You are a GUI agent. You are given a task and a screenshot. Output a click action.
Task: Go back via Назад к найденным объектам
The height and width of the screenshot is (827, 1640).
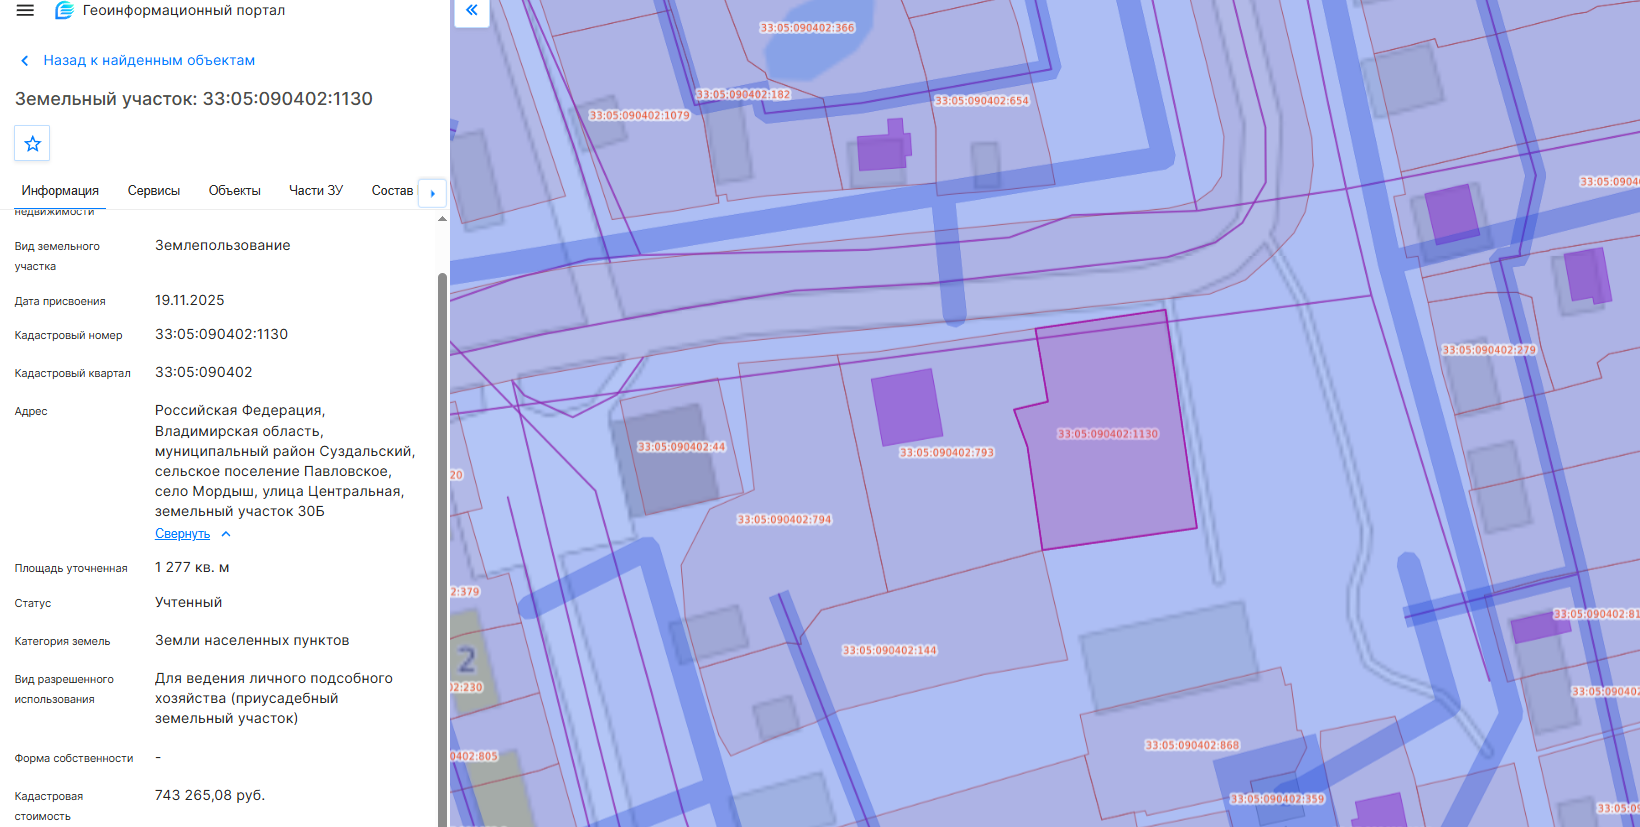click(149, 61)
